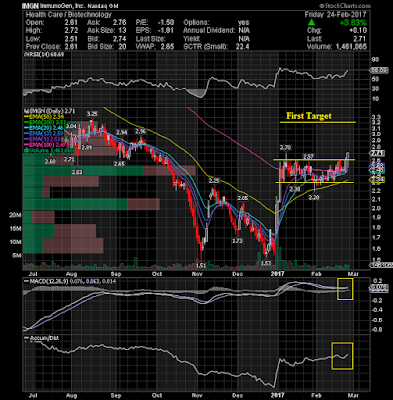Click the IMGN ticker symbol in header
The height and width of the screenshot is (400, 393).
(x=31, y=6)
